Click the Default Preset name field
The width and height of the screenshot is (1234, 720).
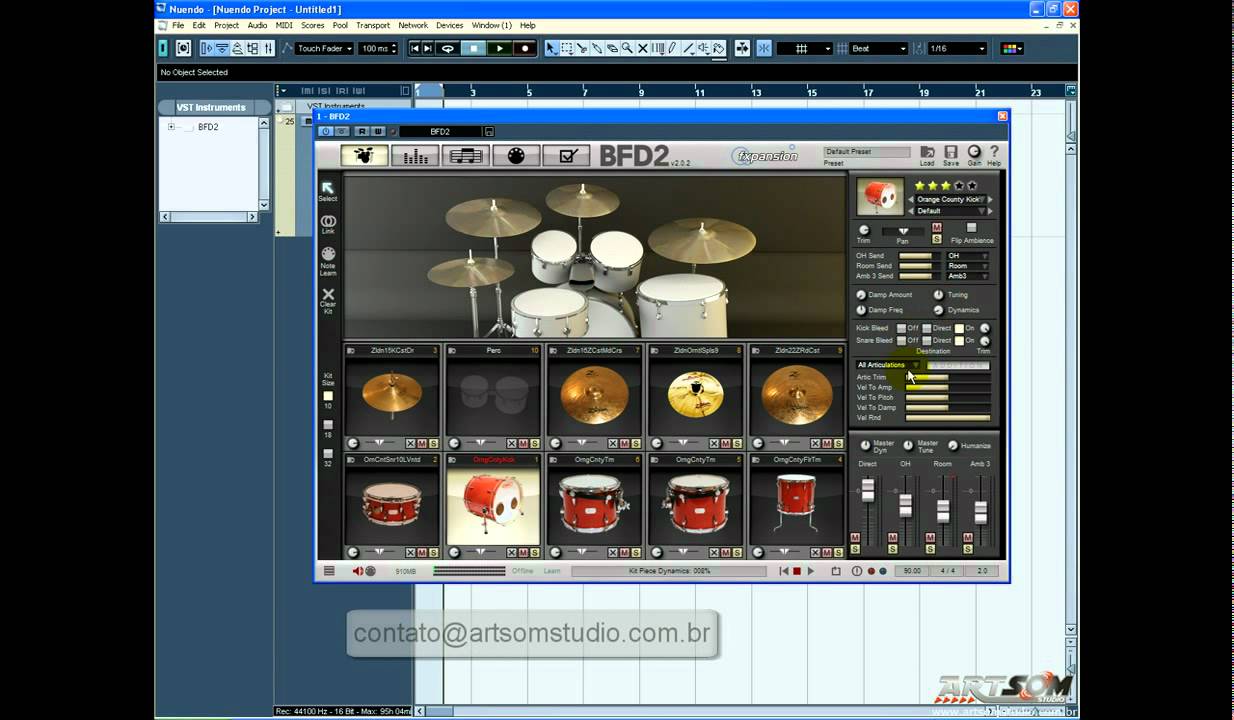(867, 152)
